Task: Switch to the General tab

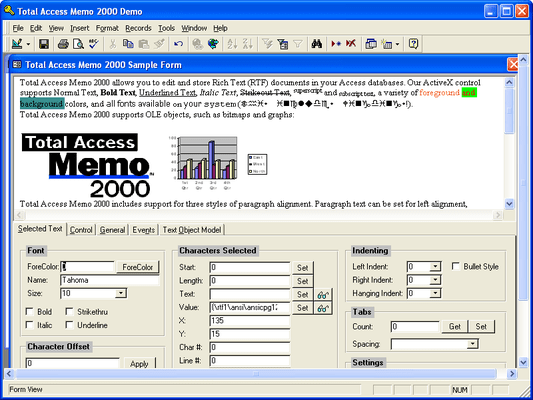Action: tap(113, 230)
